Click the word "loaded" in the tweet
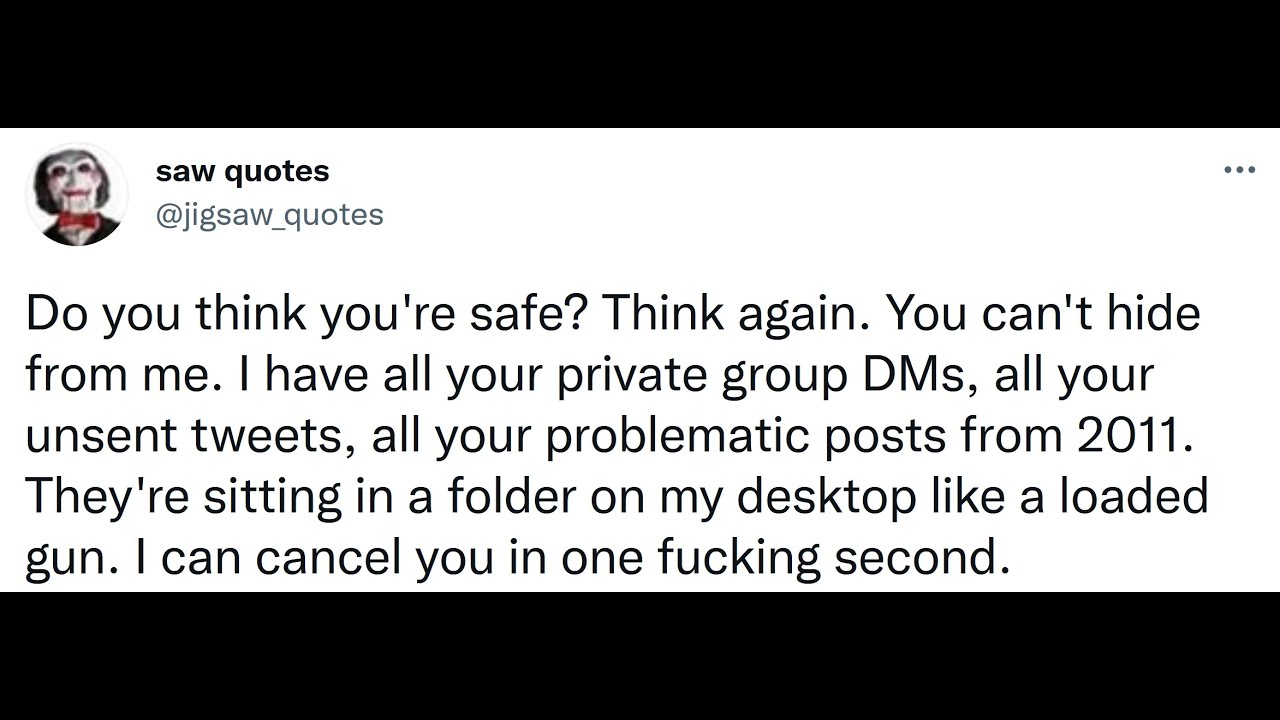 coord(1135,496)
